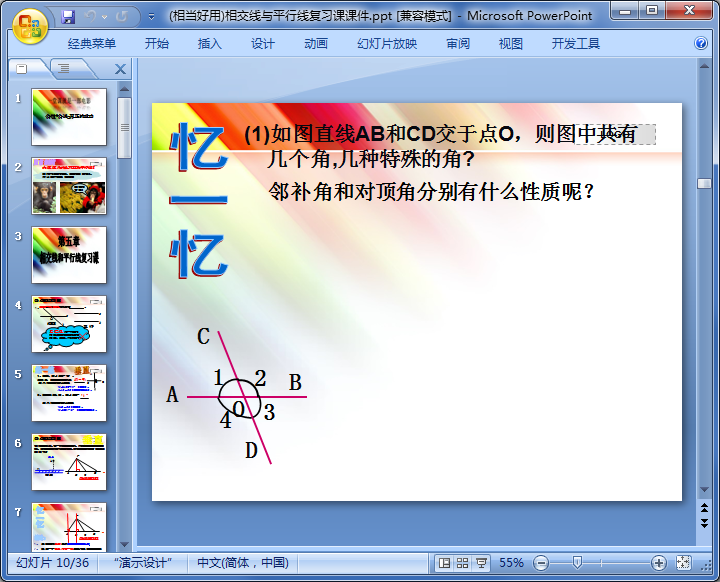
Task: Open the 设计 ribbon tab
Action: [263, 44]
